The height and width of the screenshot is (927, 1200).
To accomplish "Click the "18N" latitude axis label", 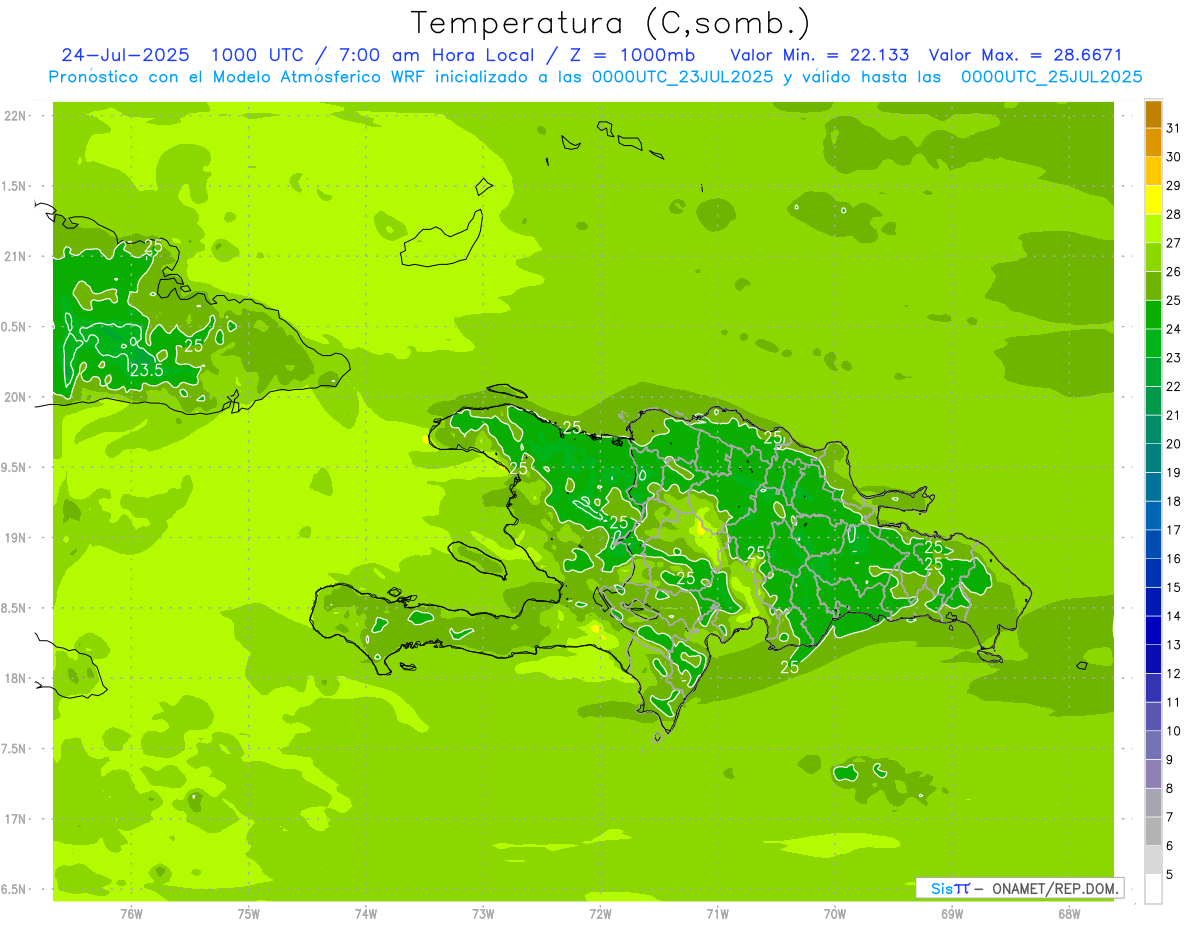I will click(x=15, y=678).
